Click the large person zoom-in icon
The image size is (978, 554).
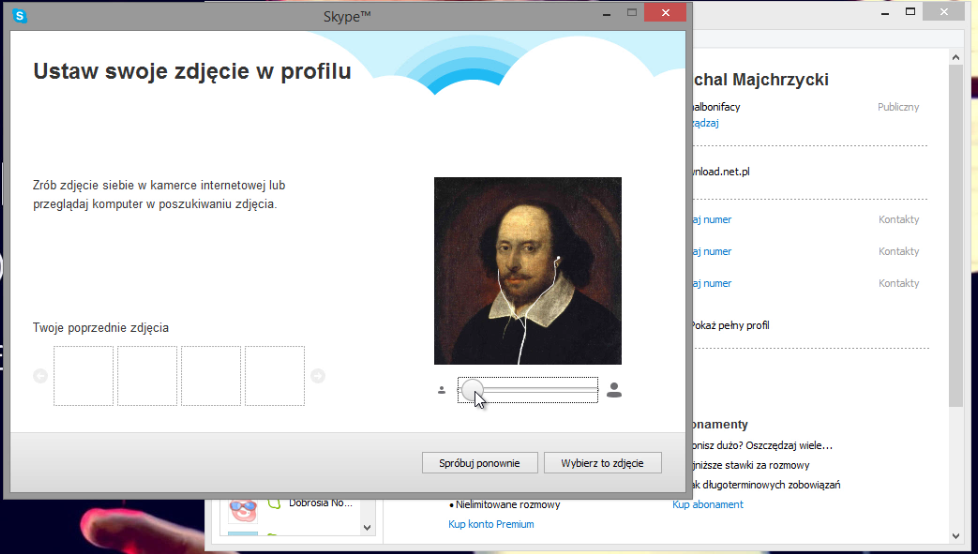(x=614, y=390)
